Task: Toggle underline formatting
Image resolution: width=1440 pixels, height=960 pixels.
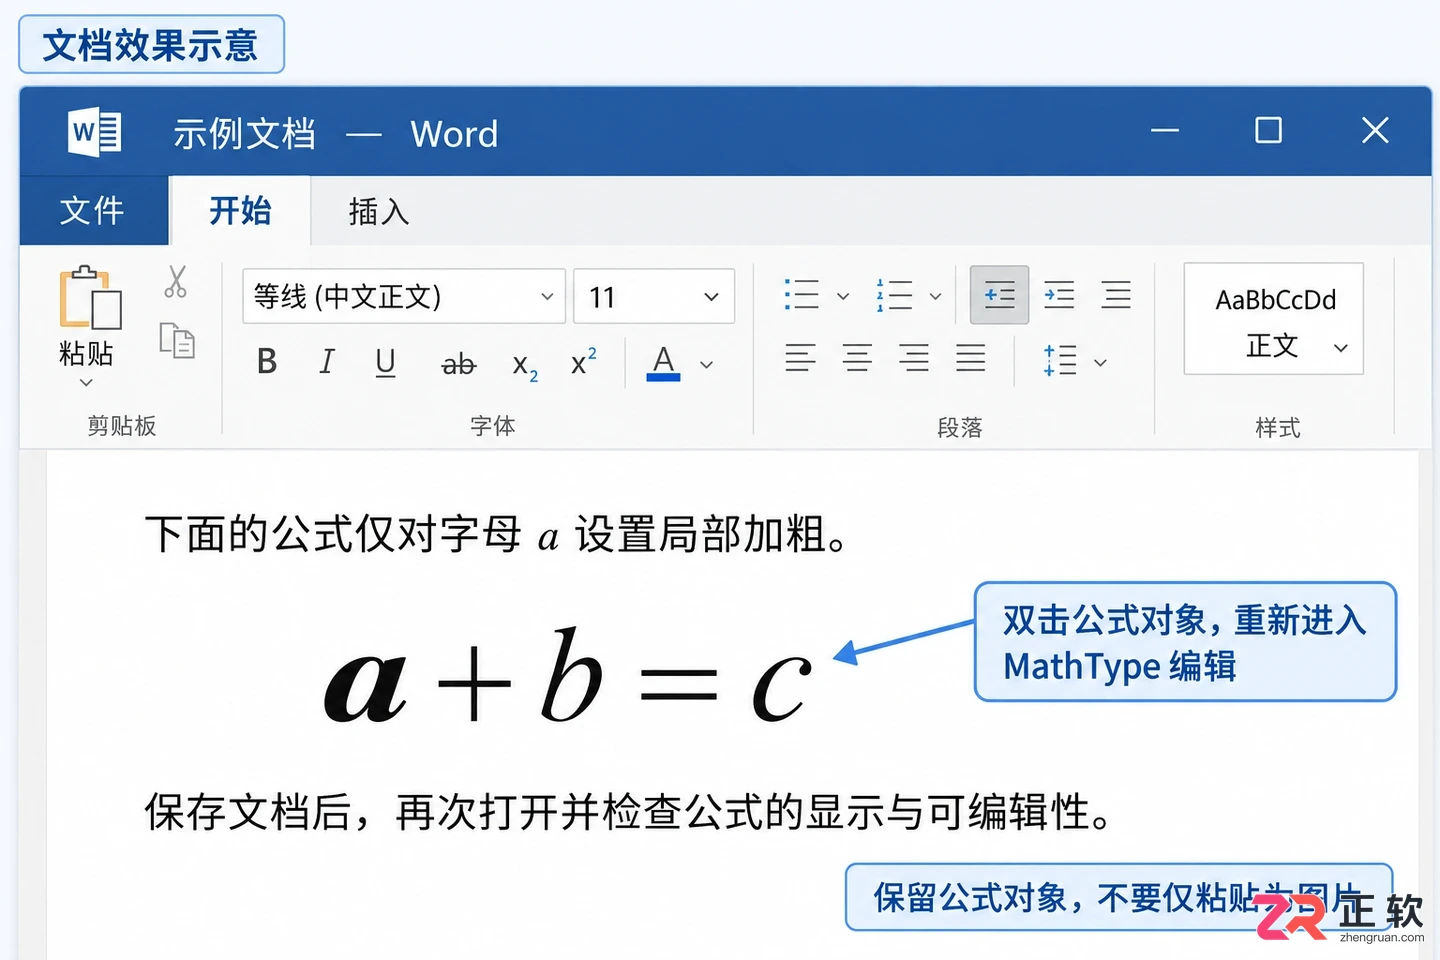Action: coord(386,362)
